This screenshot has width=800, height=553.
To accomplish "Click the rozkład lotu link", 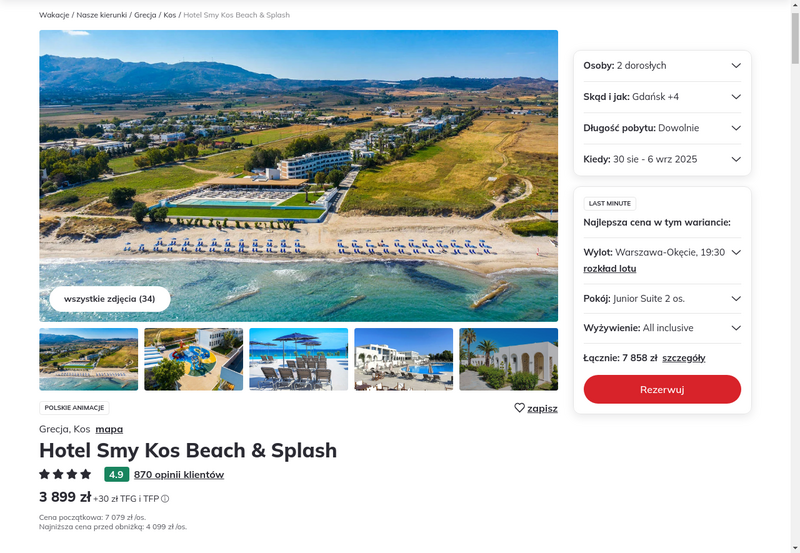I will tap(610, 269).
